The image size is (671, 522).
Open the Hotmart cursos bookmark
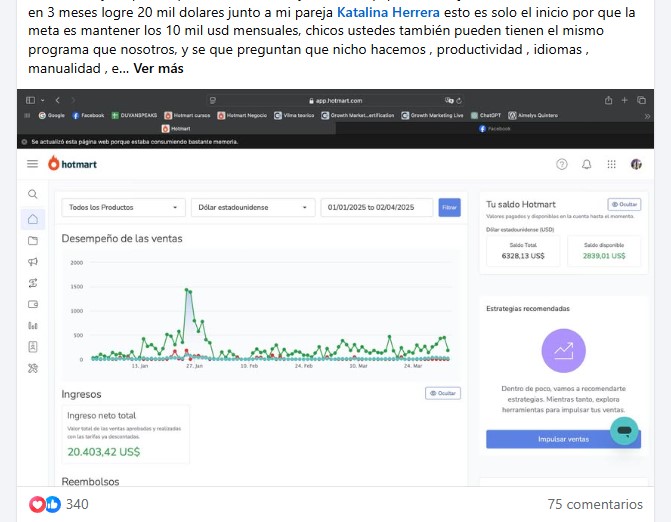pos(187,115)
